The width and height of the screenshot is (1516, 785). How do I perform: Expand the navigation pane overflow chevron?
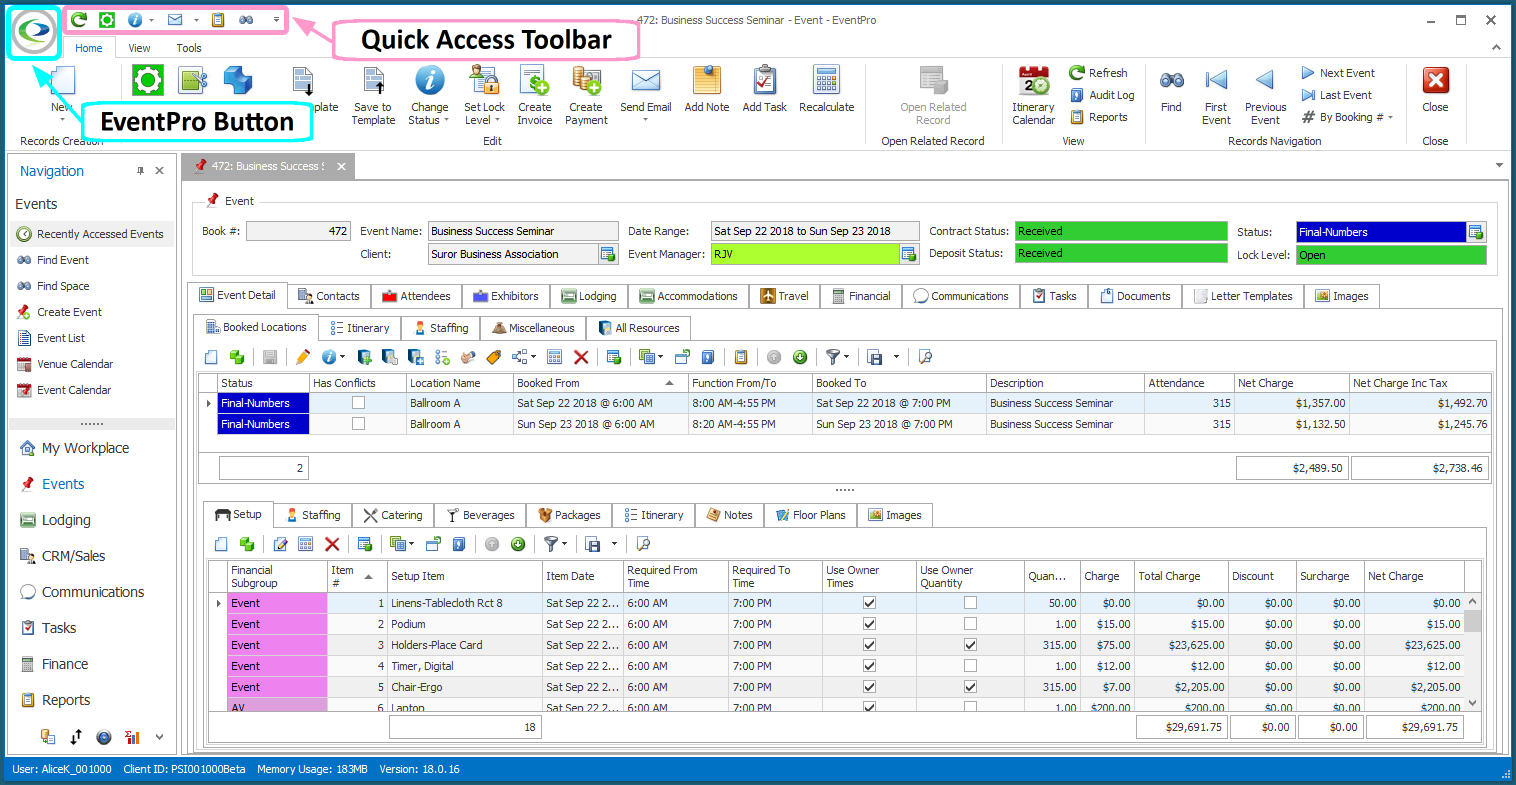point(159,737)
